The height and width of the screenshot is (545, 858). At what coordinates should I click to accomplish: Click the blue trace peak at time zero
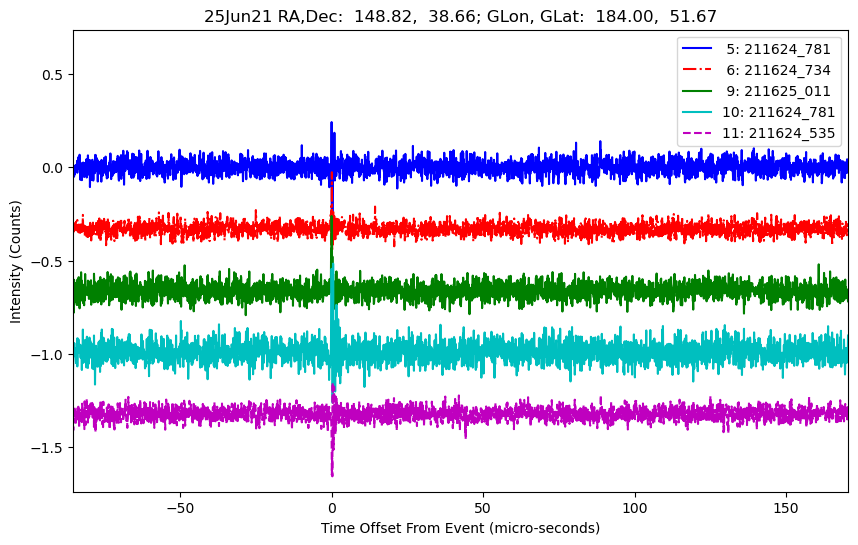coord(332,125)
